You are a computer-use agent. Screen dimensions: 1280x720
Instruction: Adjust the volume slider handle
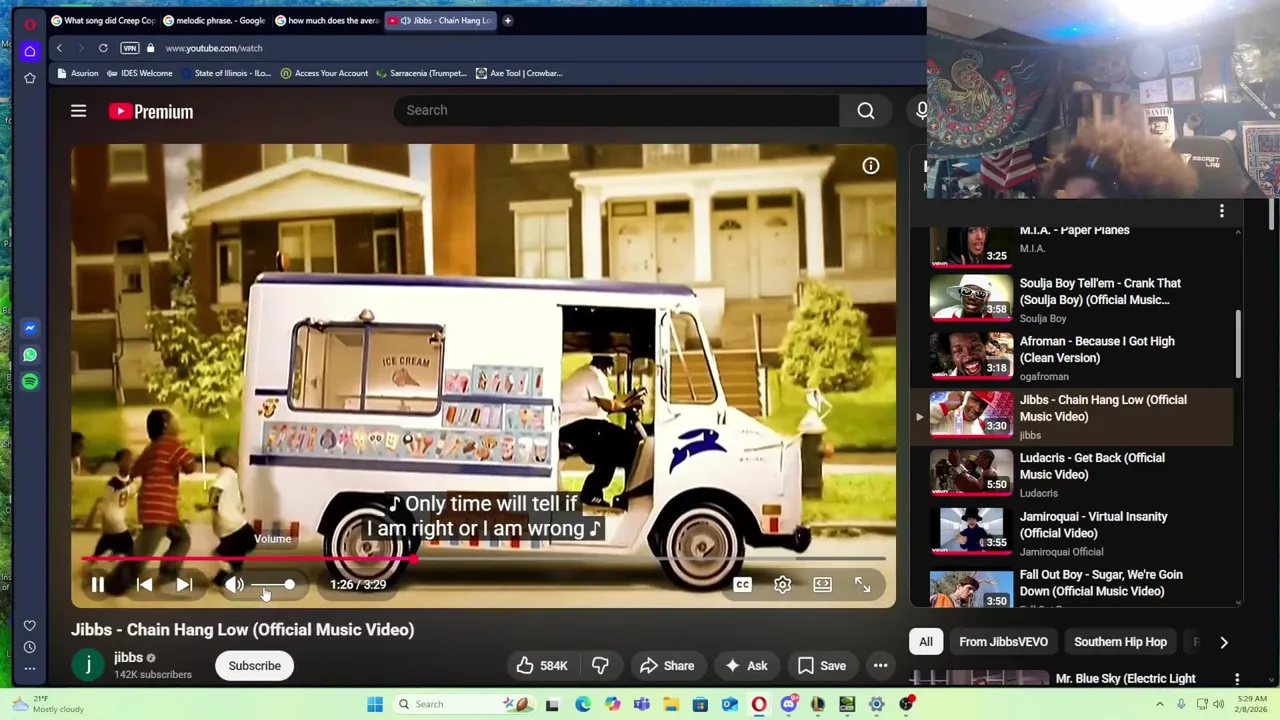[x=289, y=585]
